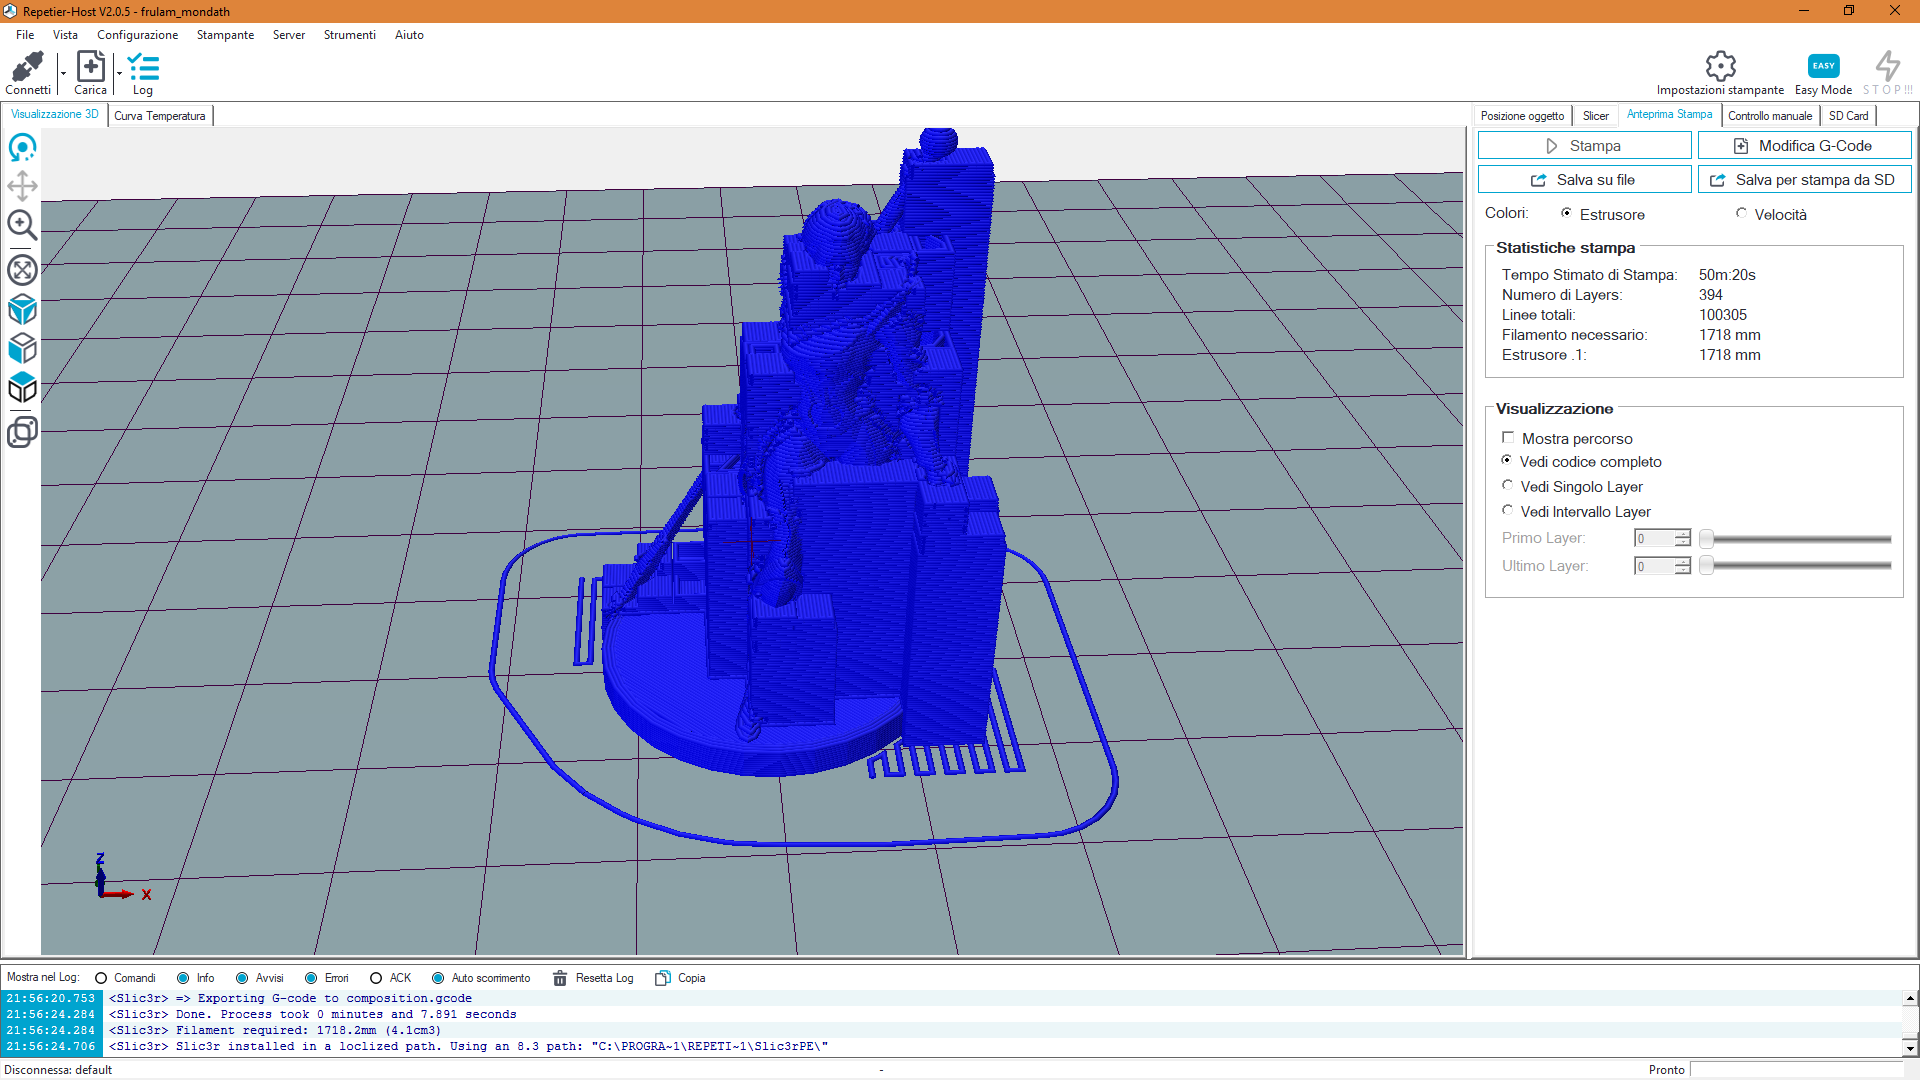1920x1080 pixels.
Task: Open Impostazioni stampante gear icon
Action: (x=1720, y=67)
